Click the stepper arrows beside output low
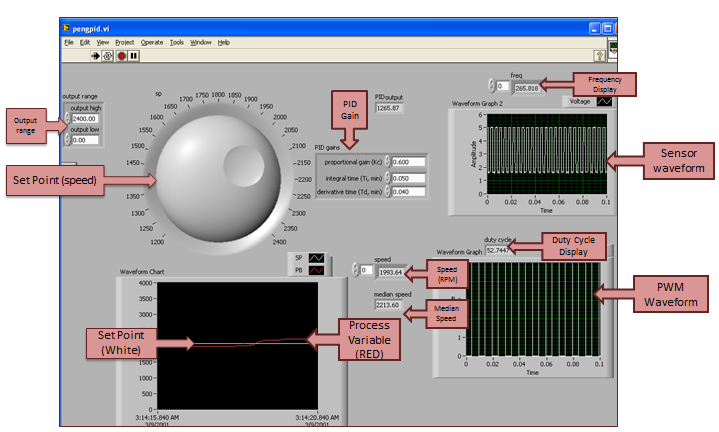The width and height of the screenshot is (719, 432). pos(68,140)
